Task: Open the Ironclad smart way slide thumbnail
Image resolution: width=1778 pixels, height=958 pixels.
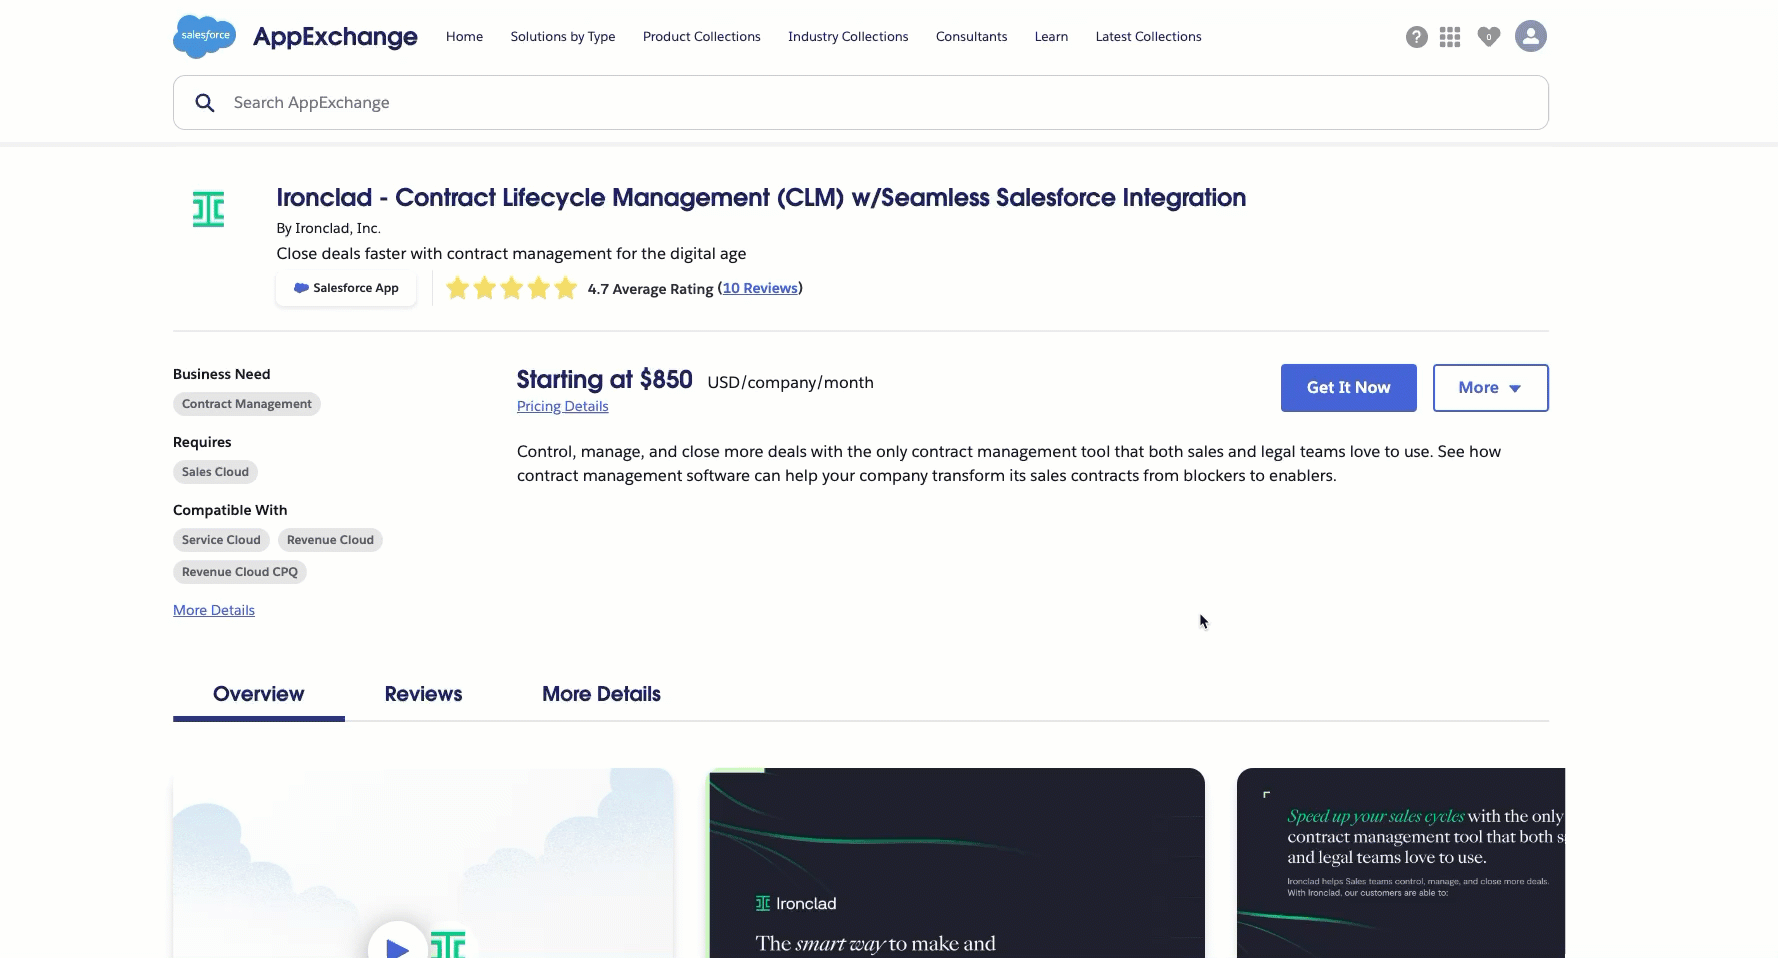Action: [956, 863]
